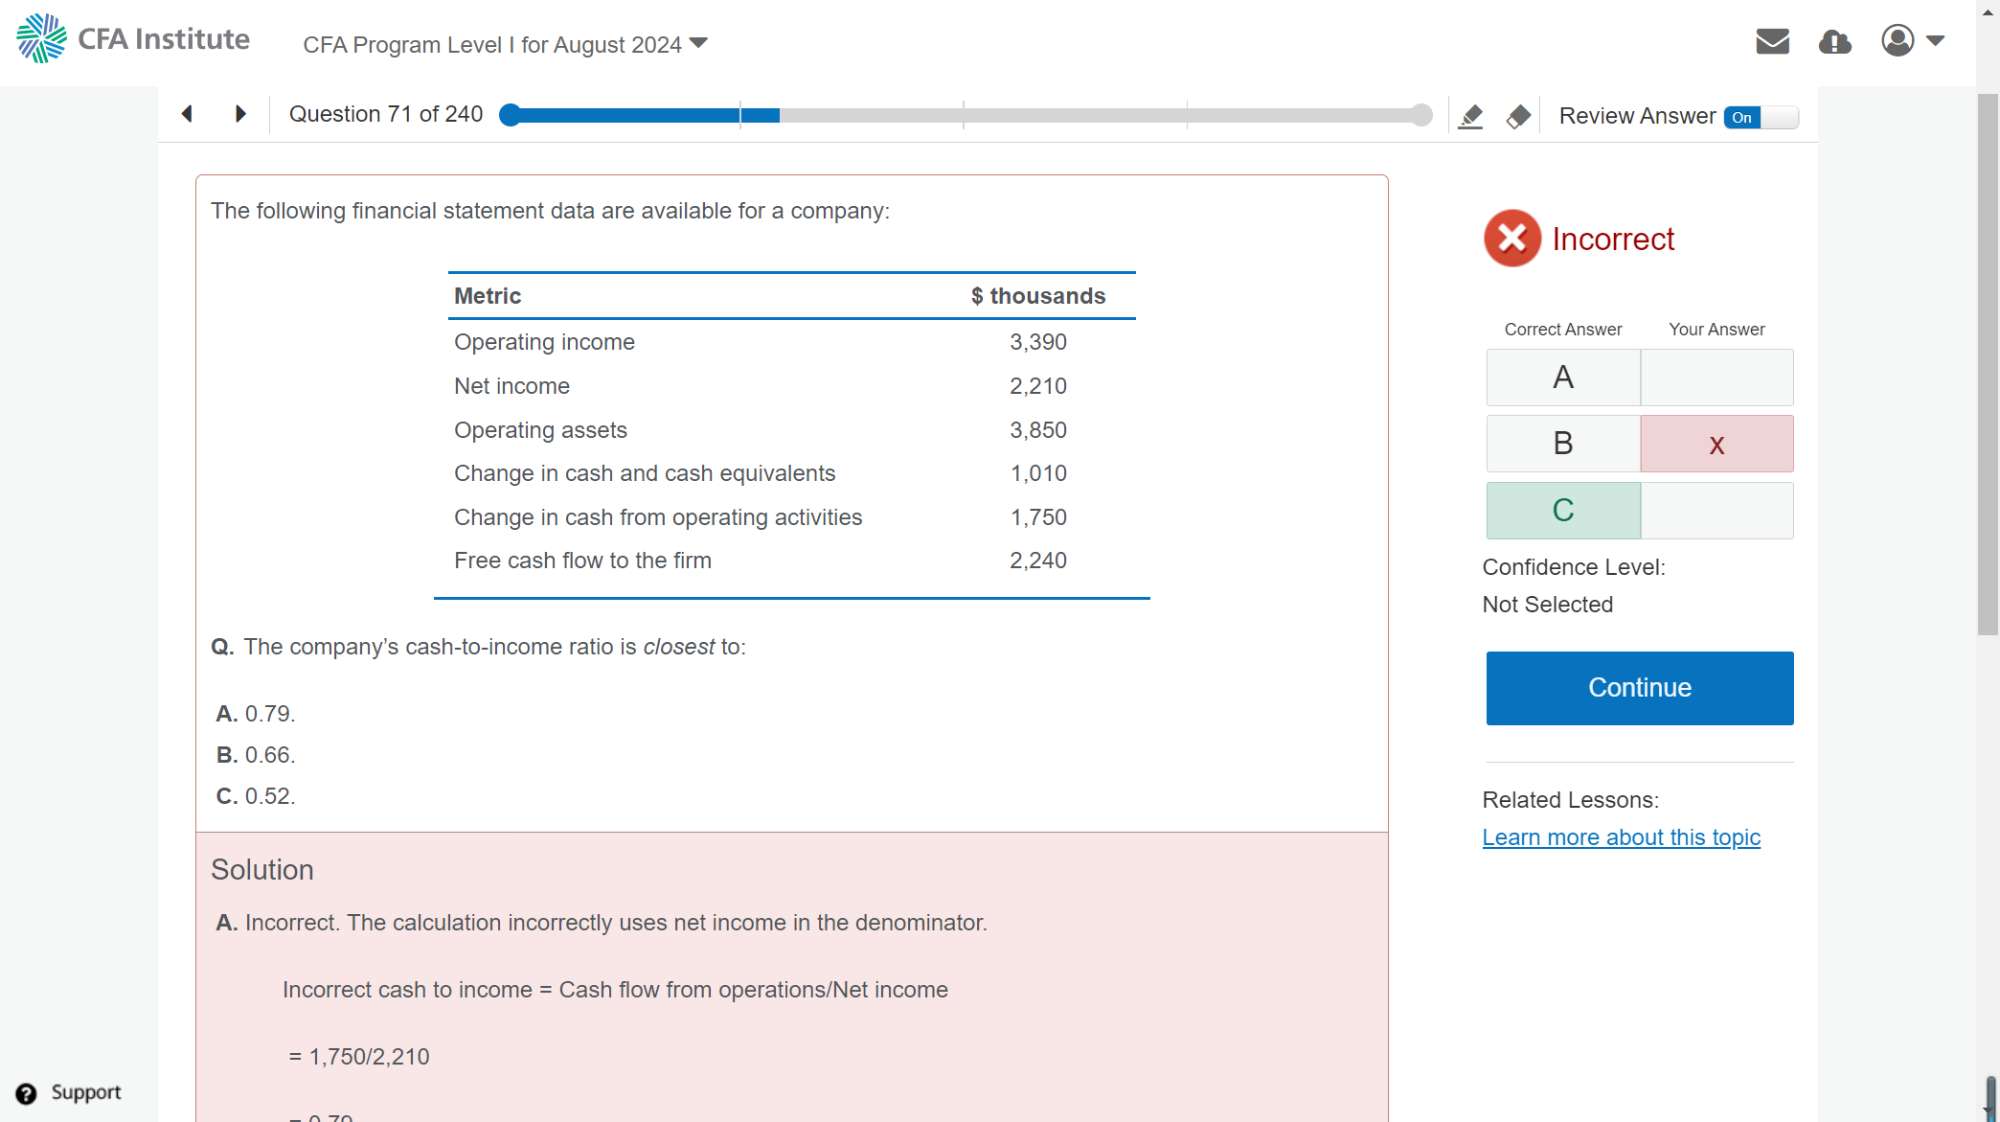Go to next question arrow
Screen dimensions: 2000x1122
pyautogui.click(x=240, y=114)
